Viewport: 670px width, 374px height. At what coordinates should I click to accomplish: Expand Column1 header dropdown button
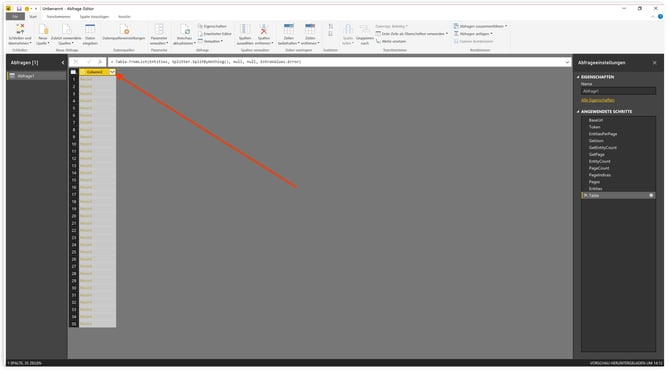(112, 72)
